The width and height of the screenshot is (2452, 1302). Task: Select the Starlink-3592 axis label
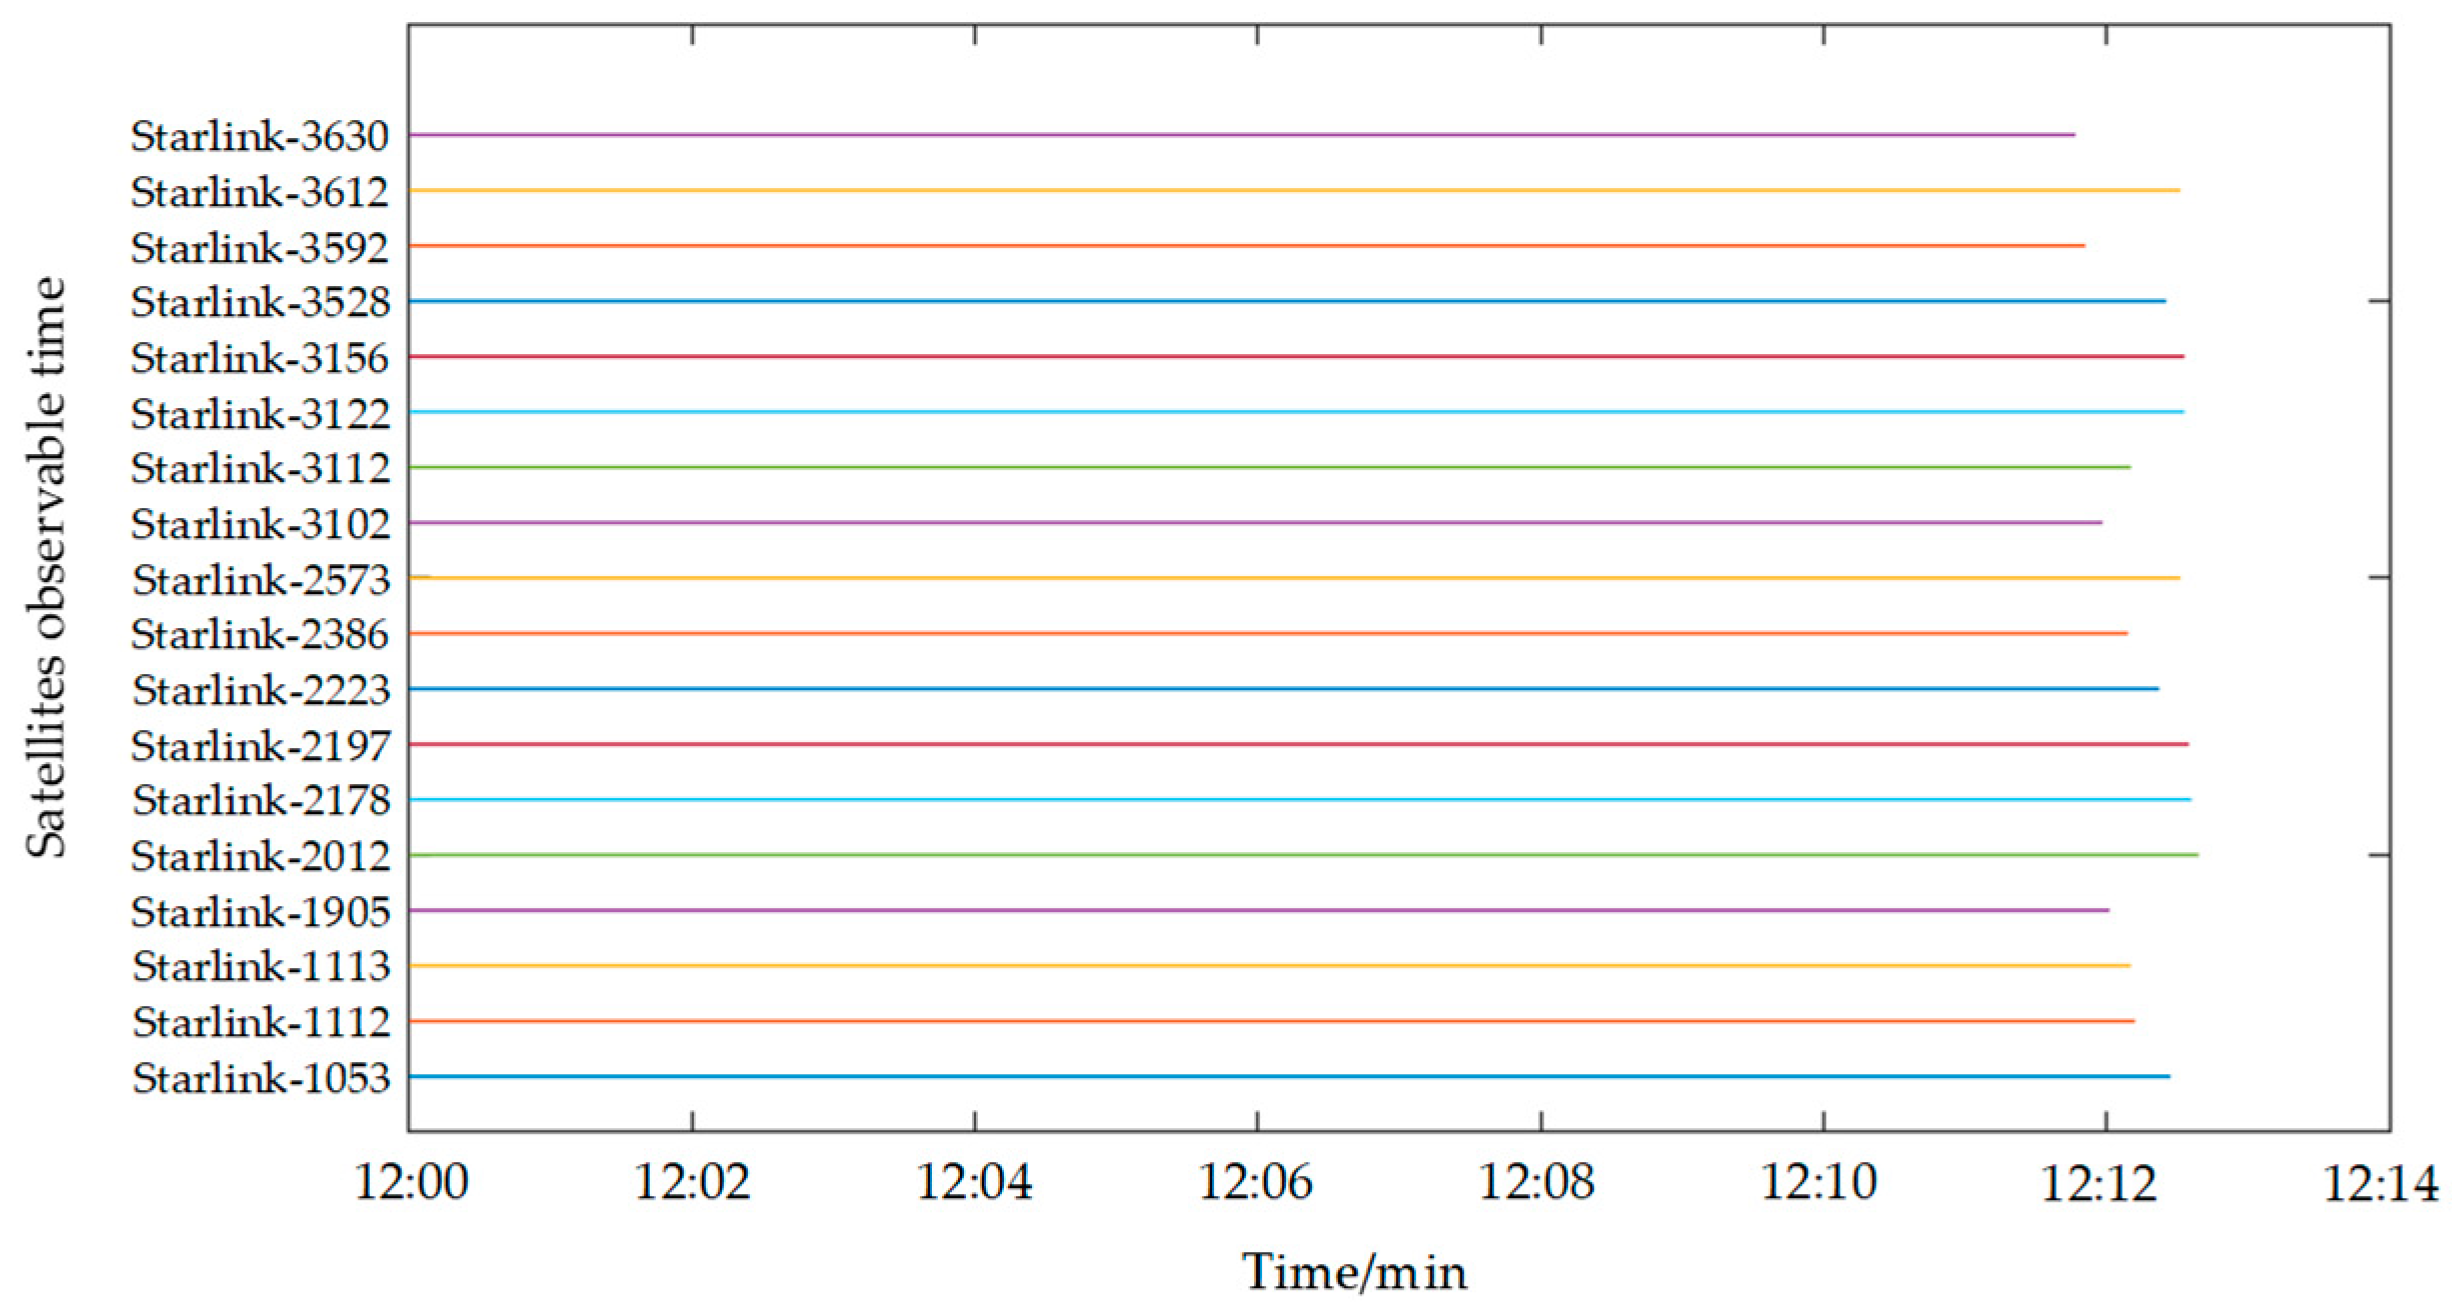259,247
